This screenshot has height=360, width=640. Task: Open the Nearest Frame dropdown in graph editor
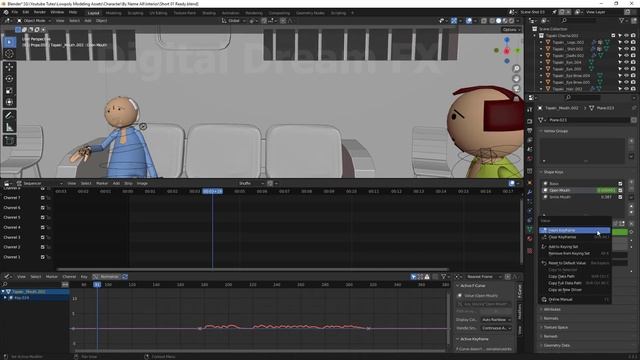[483, 277]
